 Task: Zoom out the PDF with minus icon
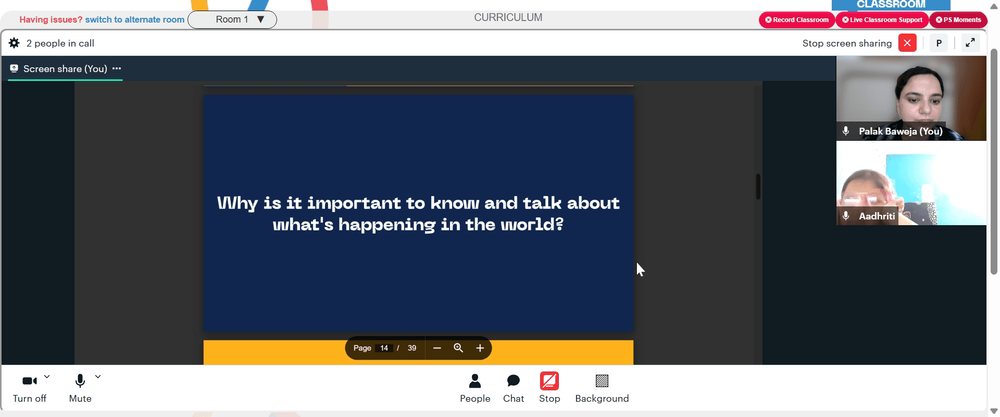click(x=437, y=348)
